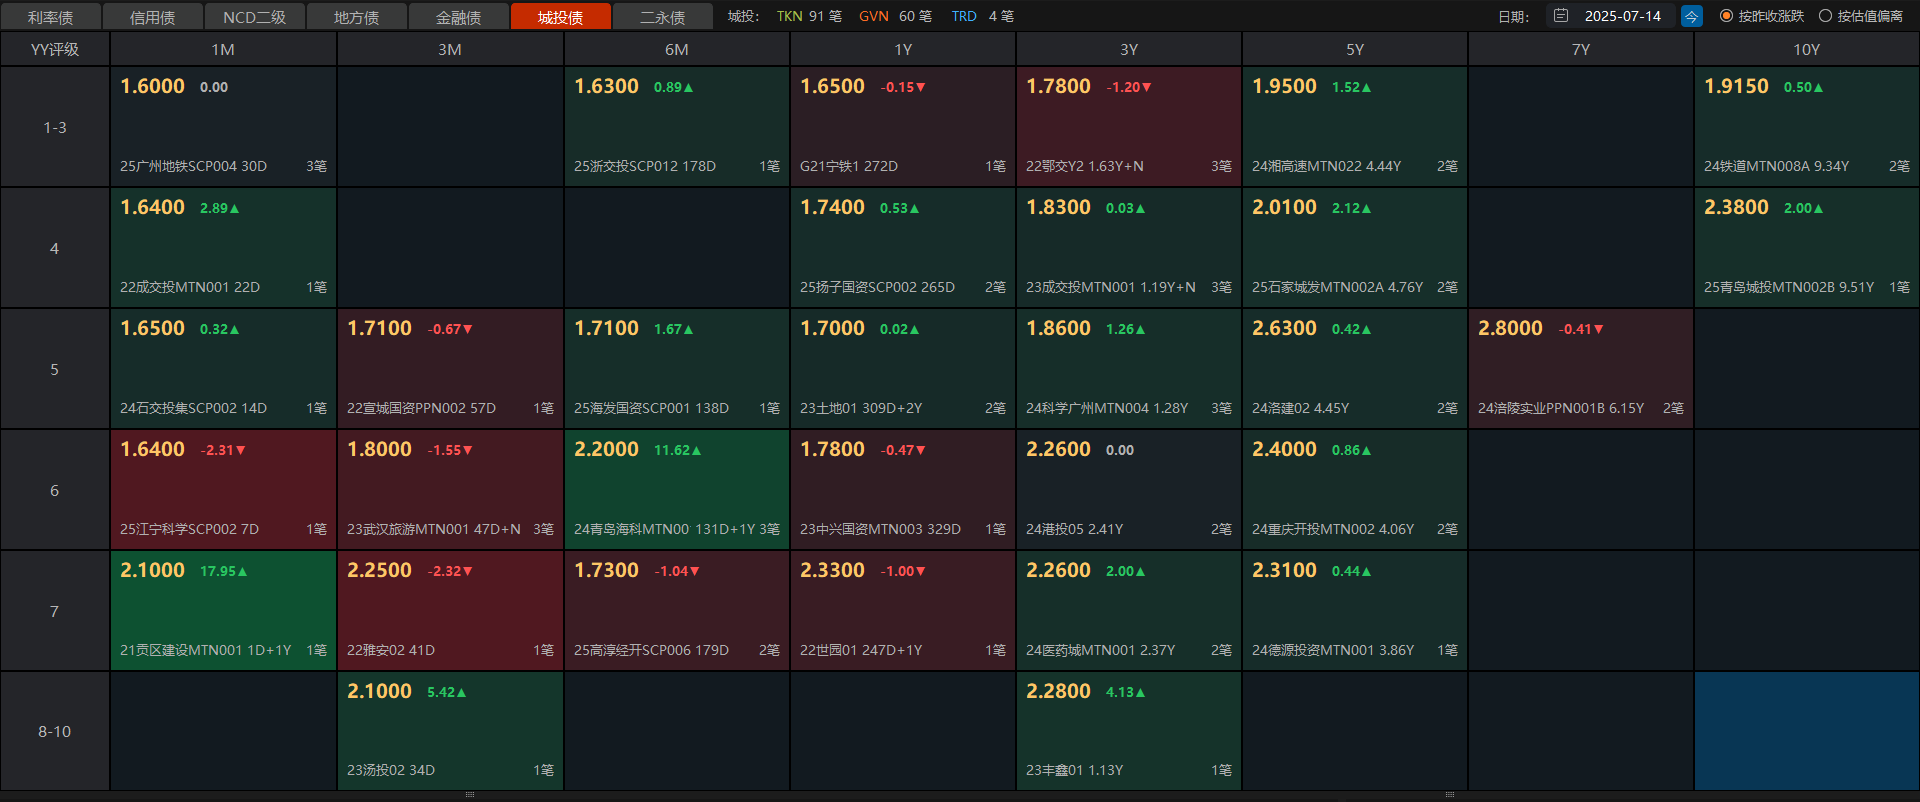The width and height of the screenshot is (1920, 802).
Task: Open 23中兴国资MTN003 329D cell
Action: [903, 490]
